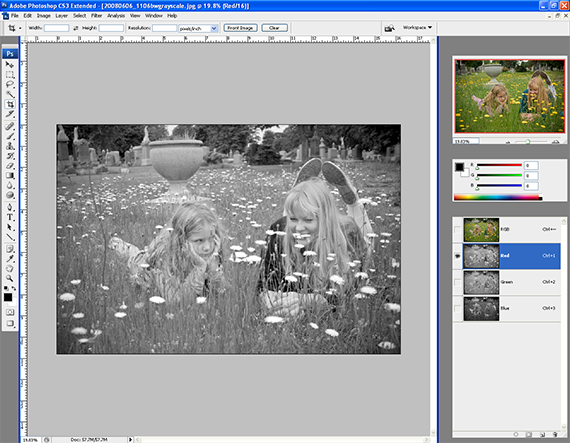
Task: Select the Lasso tool
Action: point(10,84)
